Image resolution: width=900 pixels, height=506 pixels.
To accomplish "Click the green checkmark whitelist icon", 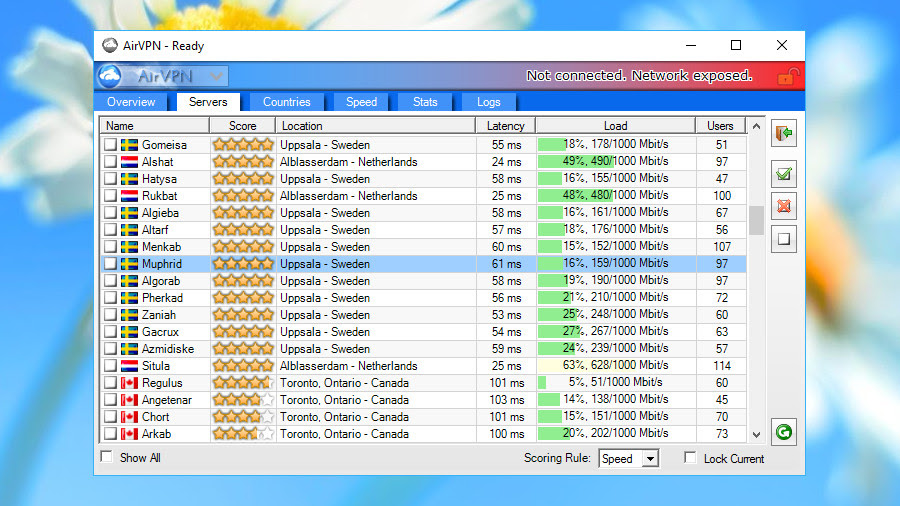I will (x=783, y=174).
